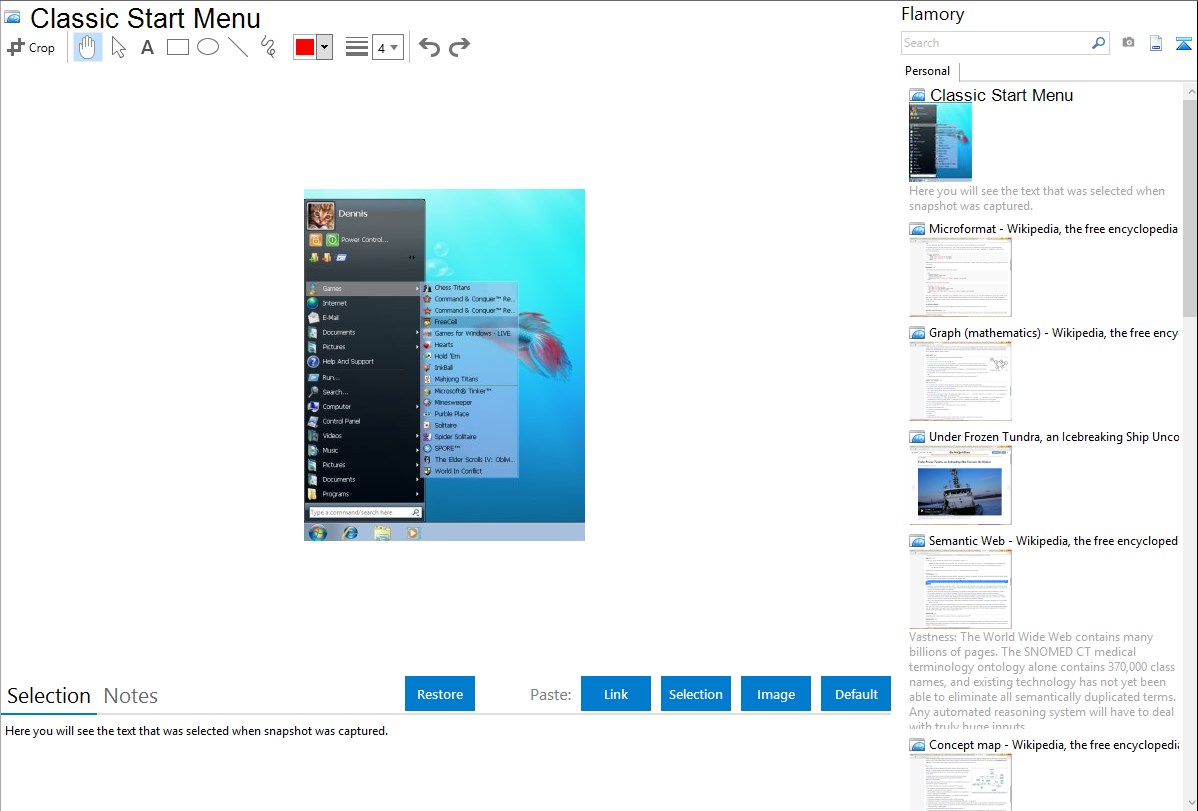The width and height of the screenshot is (1198, 811).
Task: Click the snapshot icon beside Classic Start Menu title
Action: click(13, 17)
